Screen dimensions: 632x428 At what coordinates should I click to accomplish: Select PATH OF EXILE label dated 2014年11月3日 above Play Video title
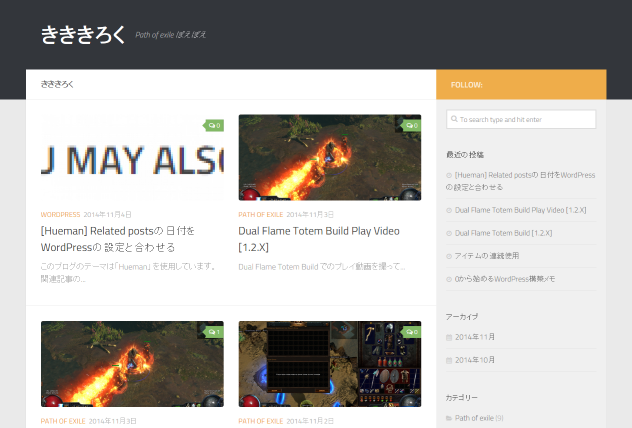(x=261, y=214)
